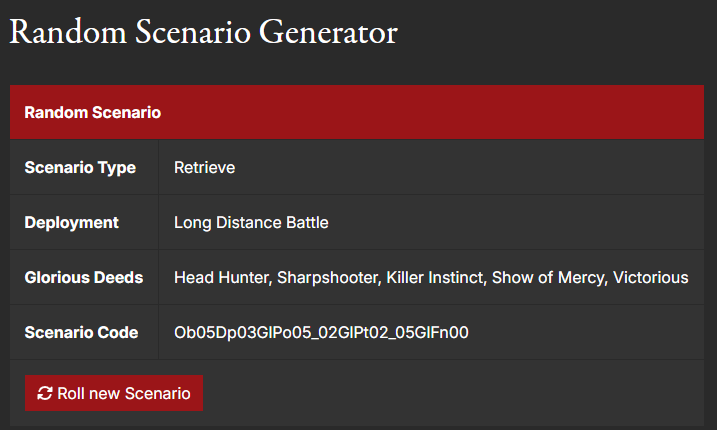Image resolution: width=717 pixels, height=430 pixels.
Task: Click the 'Glorious Deeds' row label
Action: 84,277
